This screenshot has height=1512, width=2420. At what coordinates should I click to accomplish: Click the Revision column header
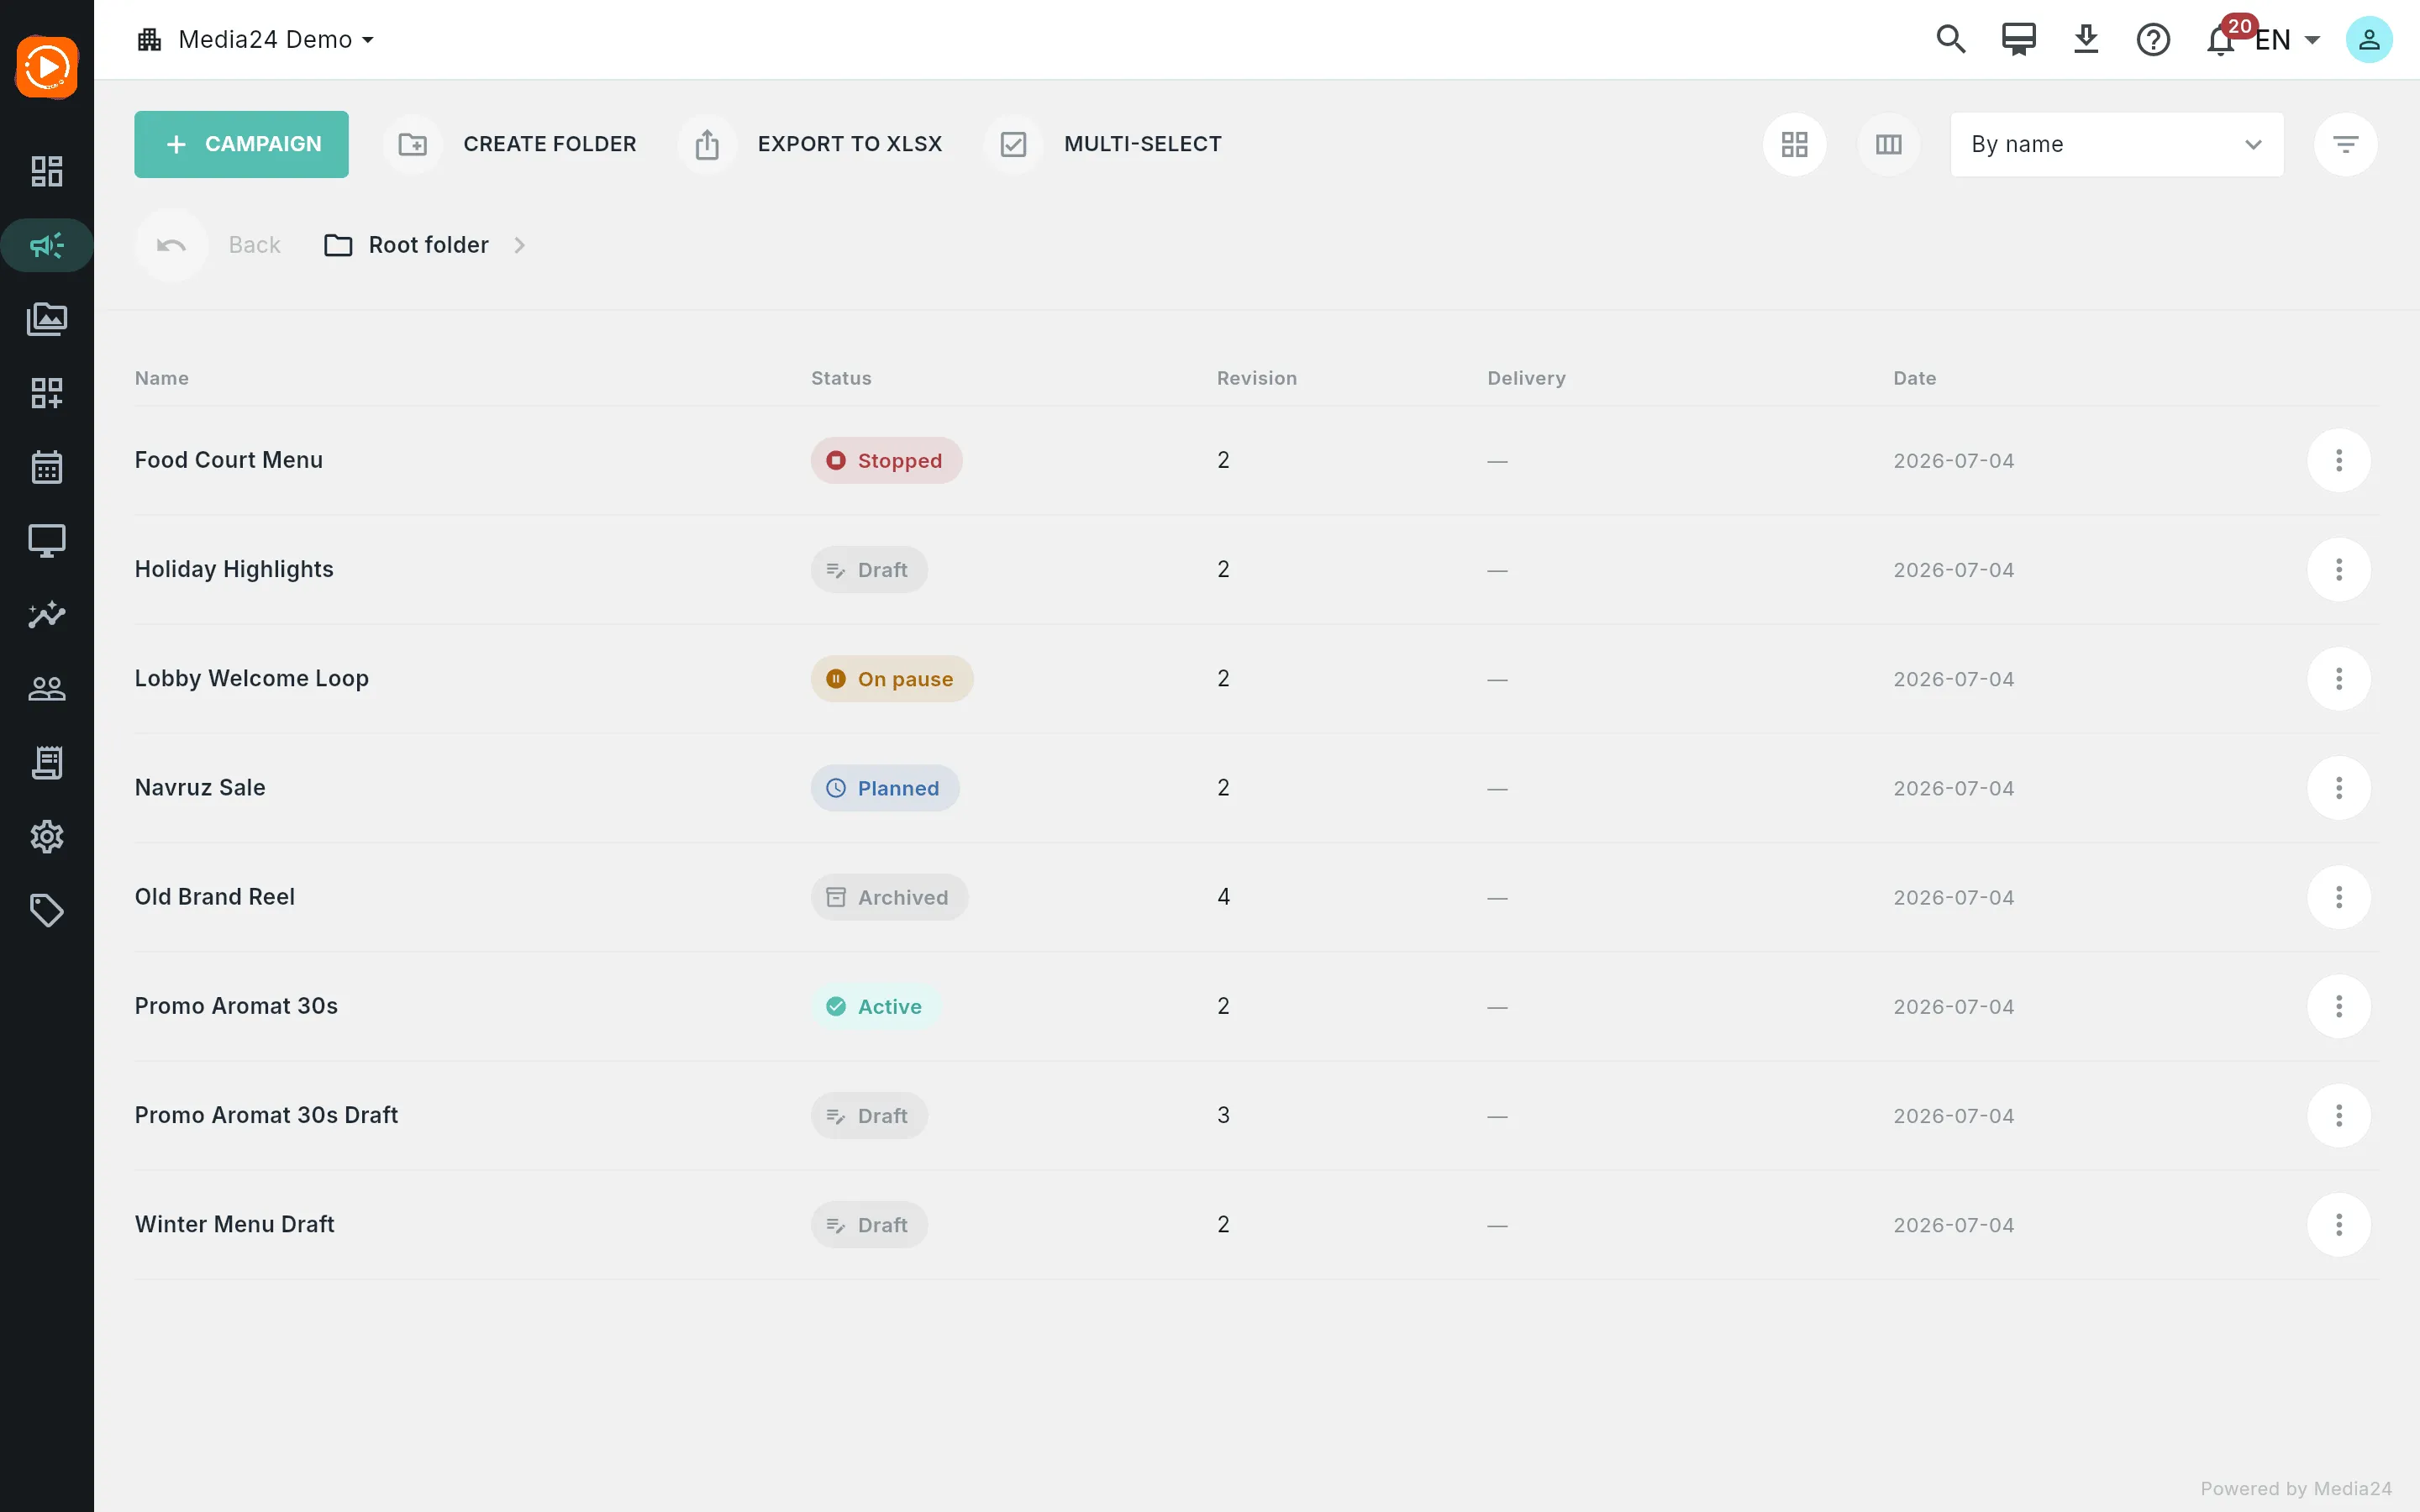pos(1257,378)
